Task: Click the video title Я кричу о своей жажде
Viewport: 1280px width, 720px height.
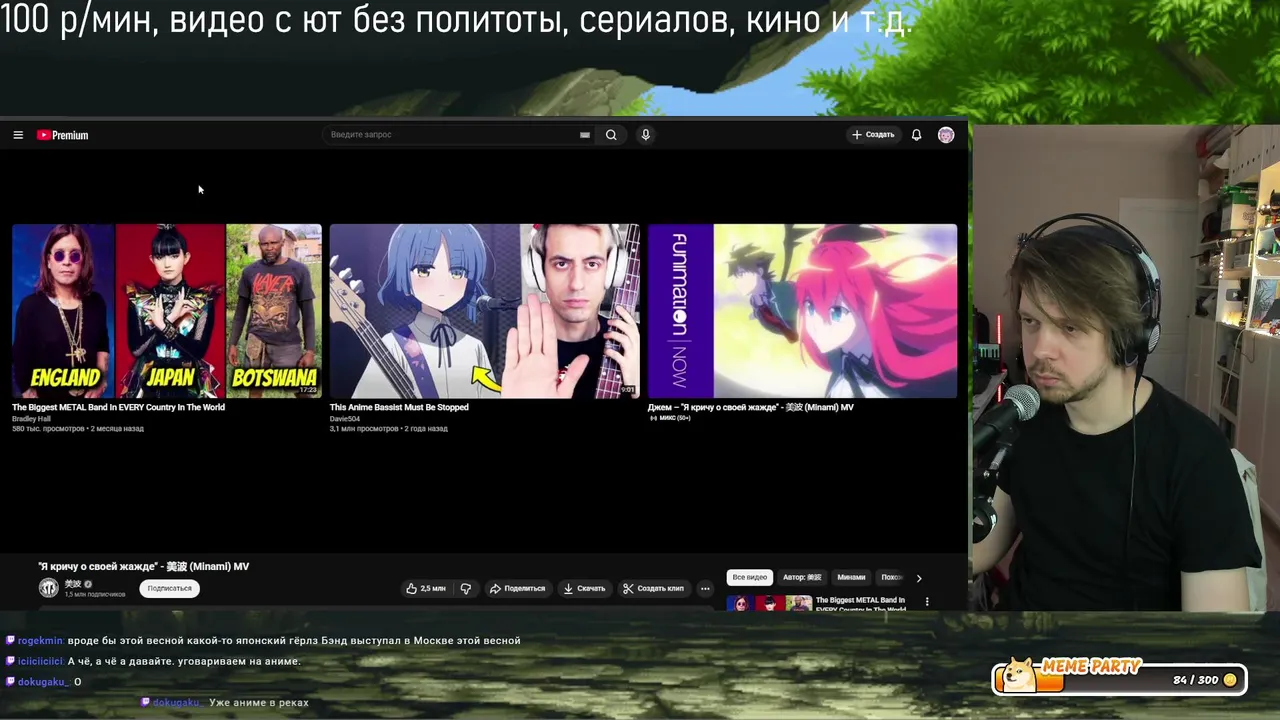Action: [x=144, y=566]
